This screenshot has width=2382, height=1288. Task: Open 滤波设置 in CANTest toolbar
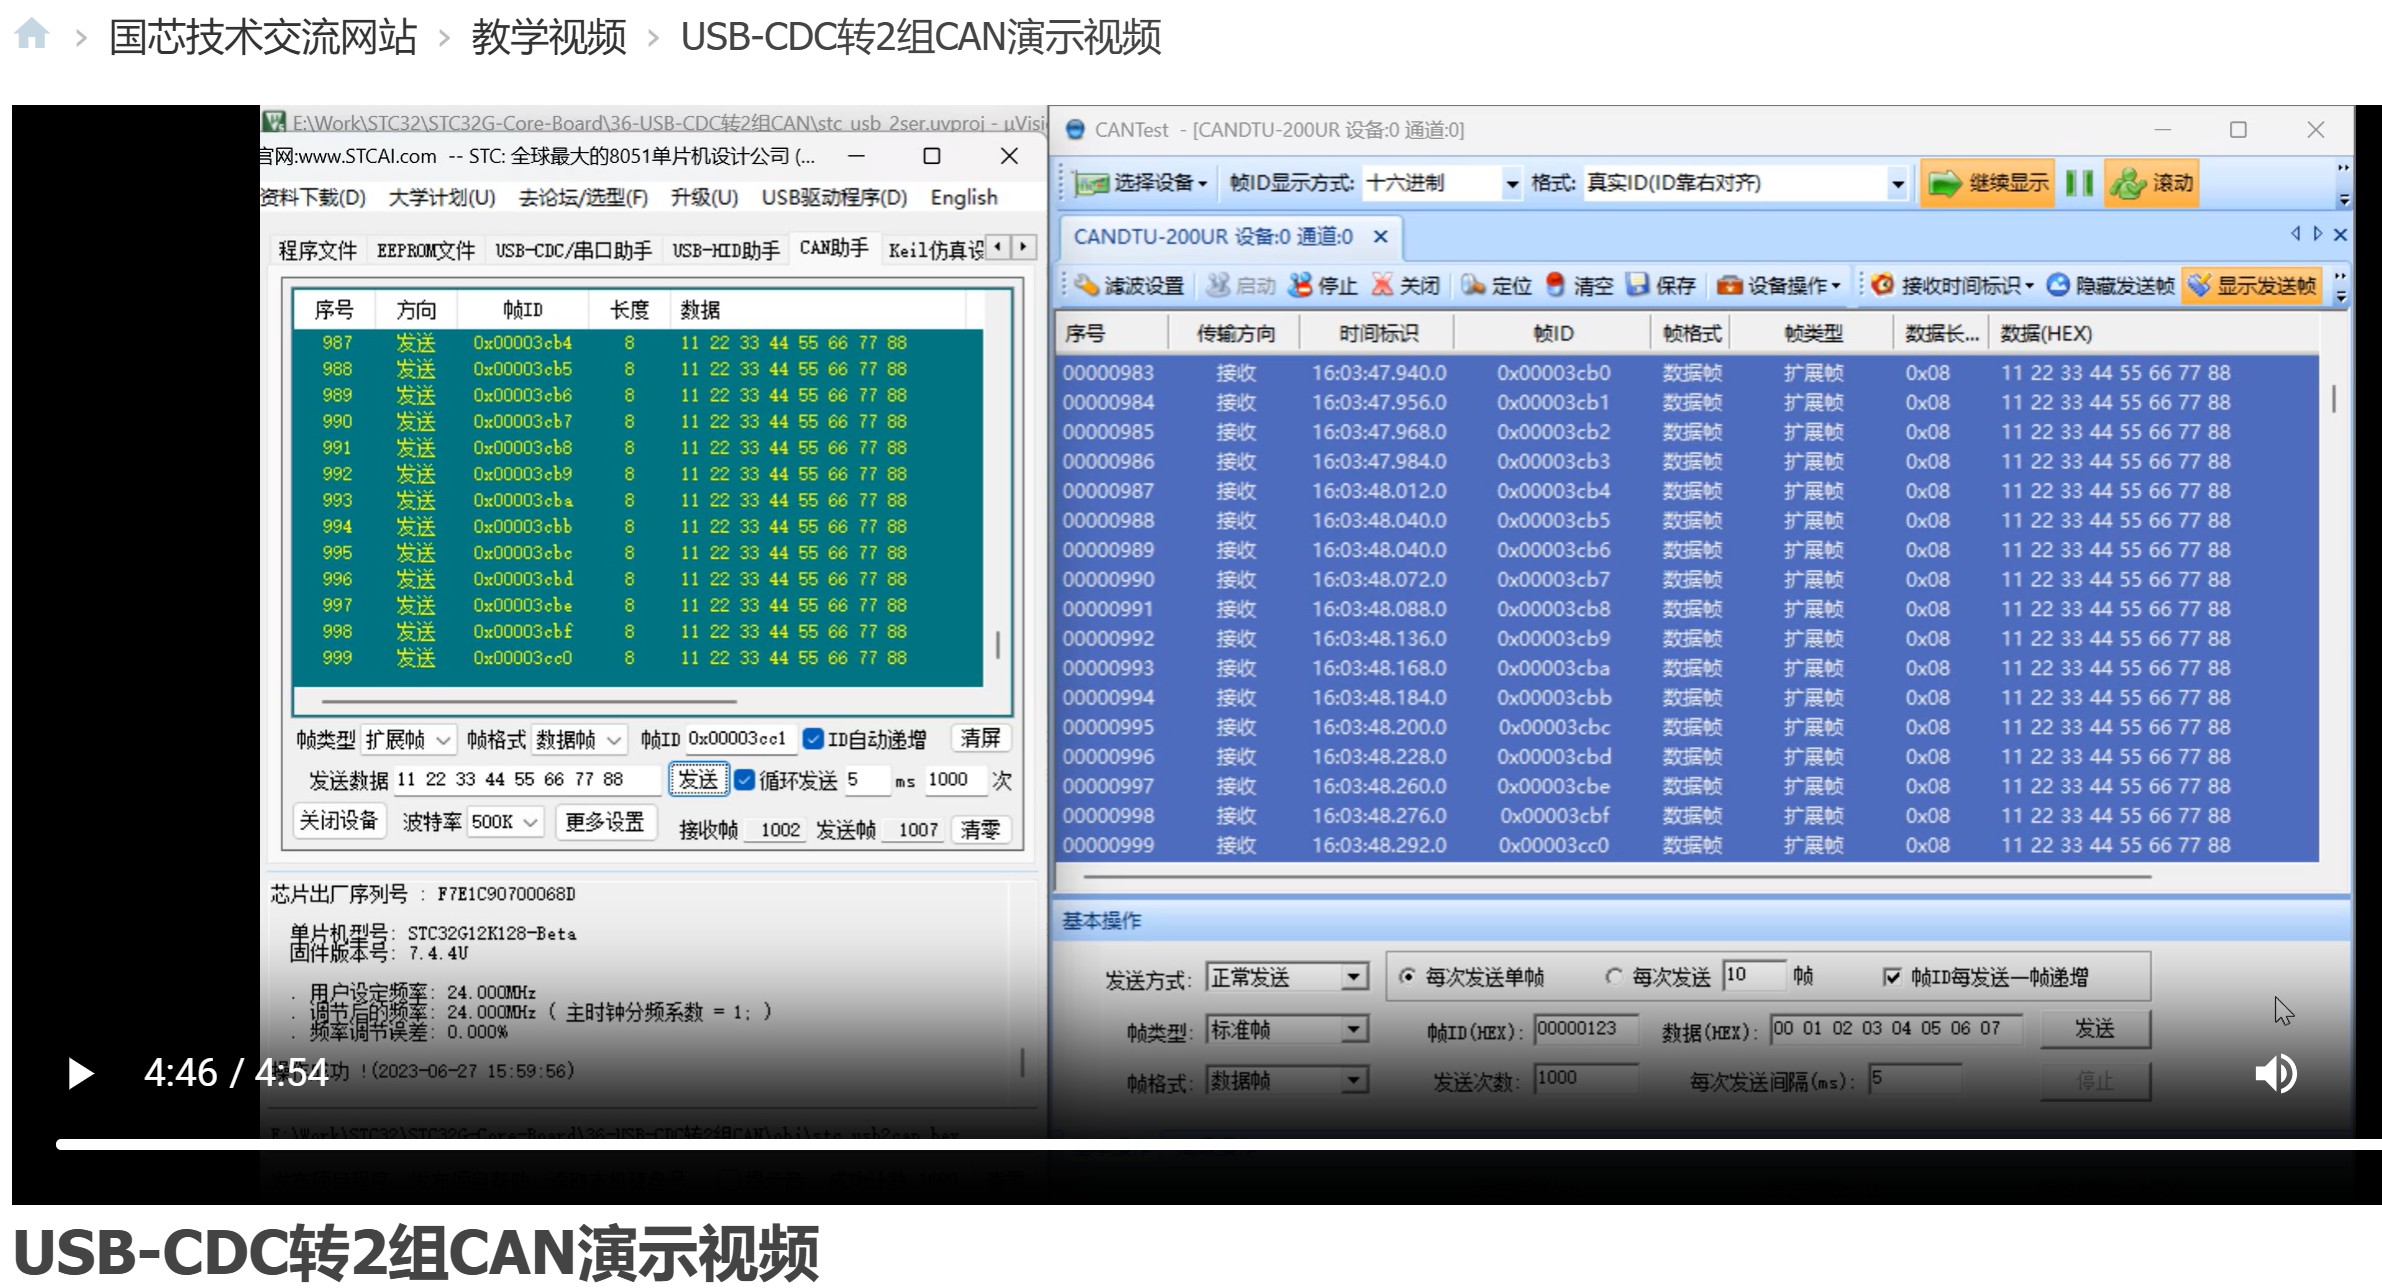[x=1130, y=285]
